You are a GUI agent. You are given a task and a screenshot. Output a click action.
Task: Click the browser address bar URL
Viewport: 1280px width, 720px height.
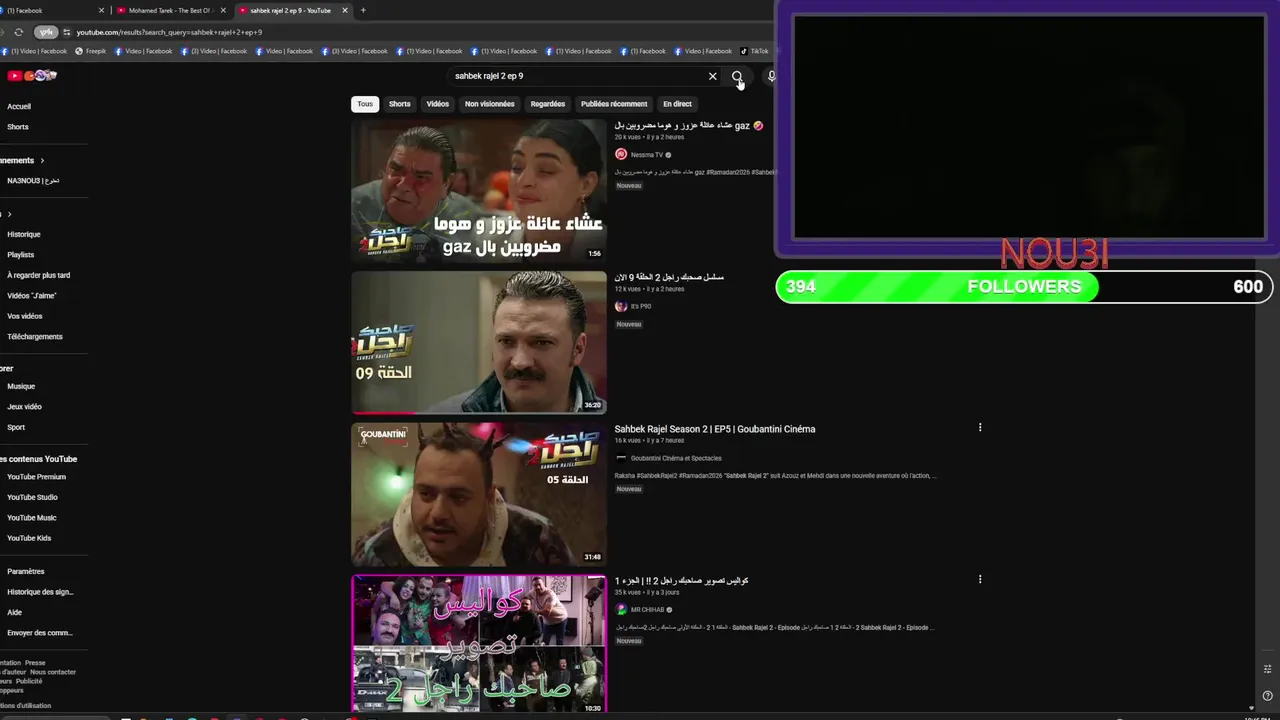click(x=169, y=32)
